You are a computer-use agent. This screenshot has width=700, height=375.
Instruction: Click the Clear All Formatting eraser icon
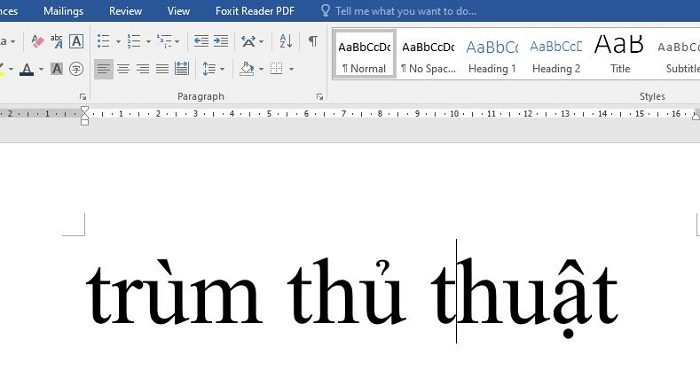click(x=38, y=42)
